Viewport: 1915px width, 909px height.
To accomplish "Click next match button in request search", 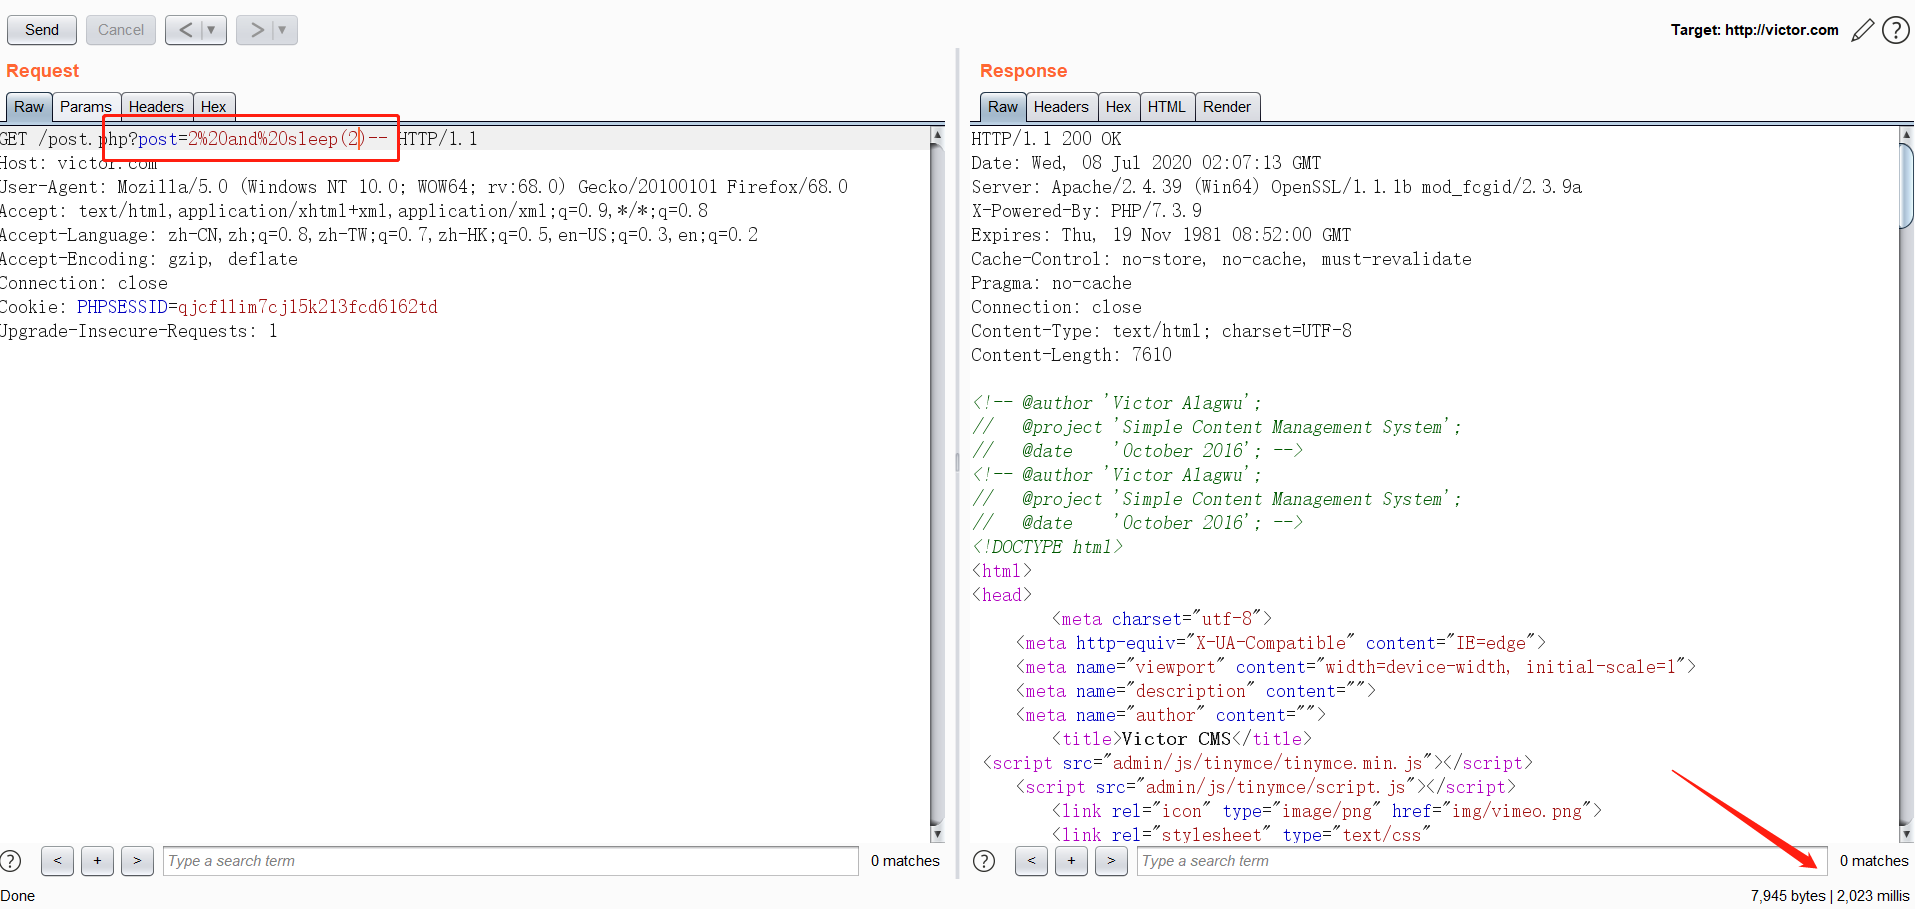I will point(137,861).
